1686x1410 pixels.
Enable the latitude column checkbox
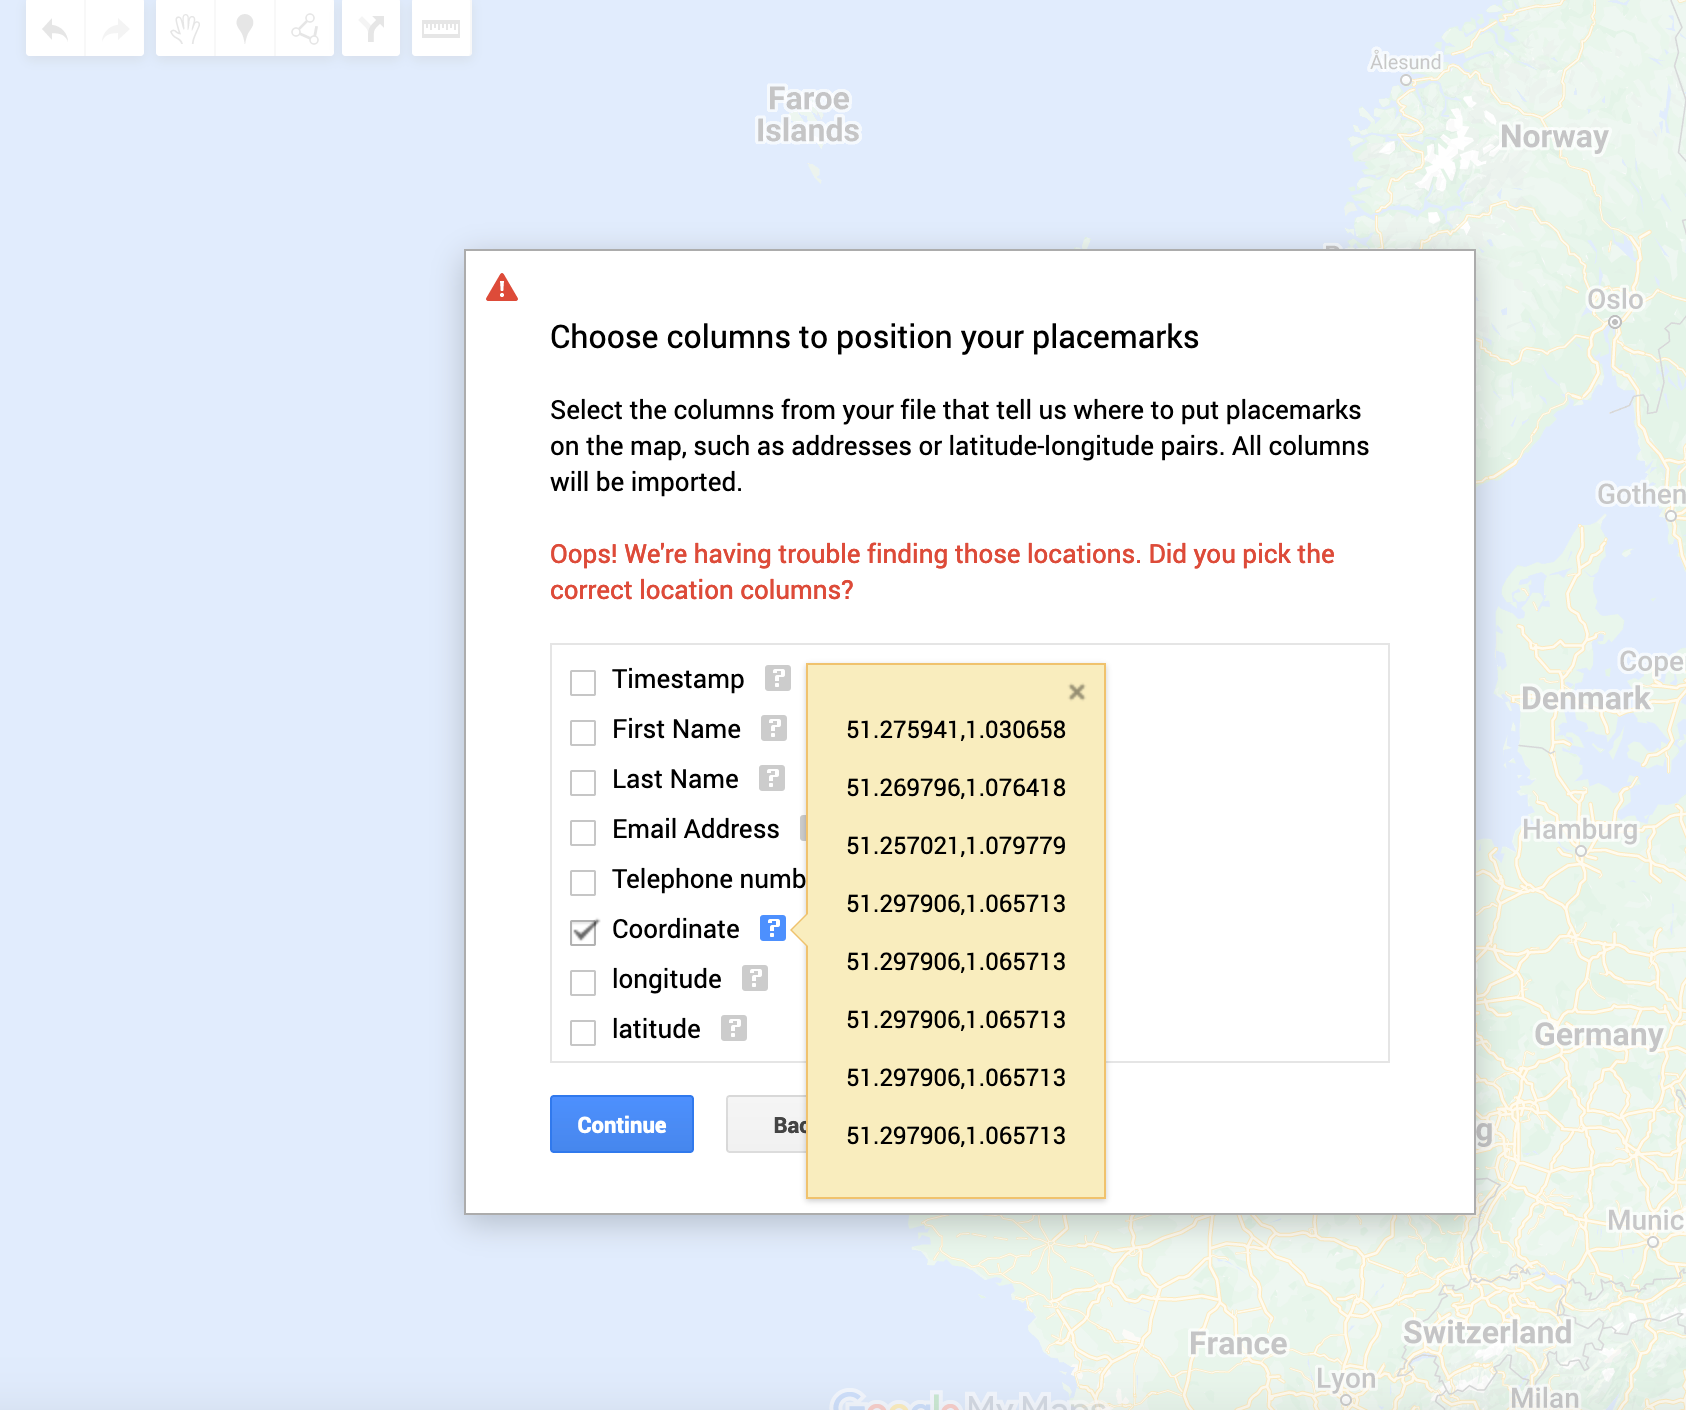click(x=583, y=1032)
